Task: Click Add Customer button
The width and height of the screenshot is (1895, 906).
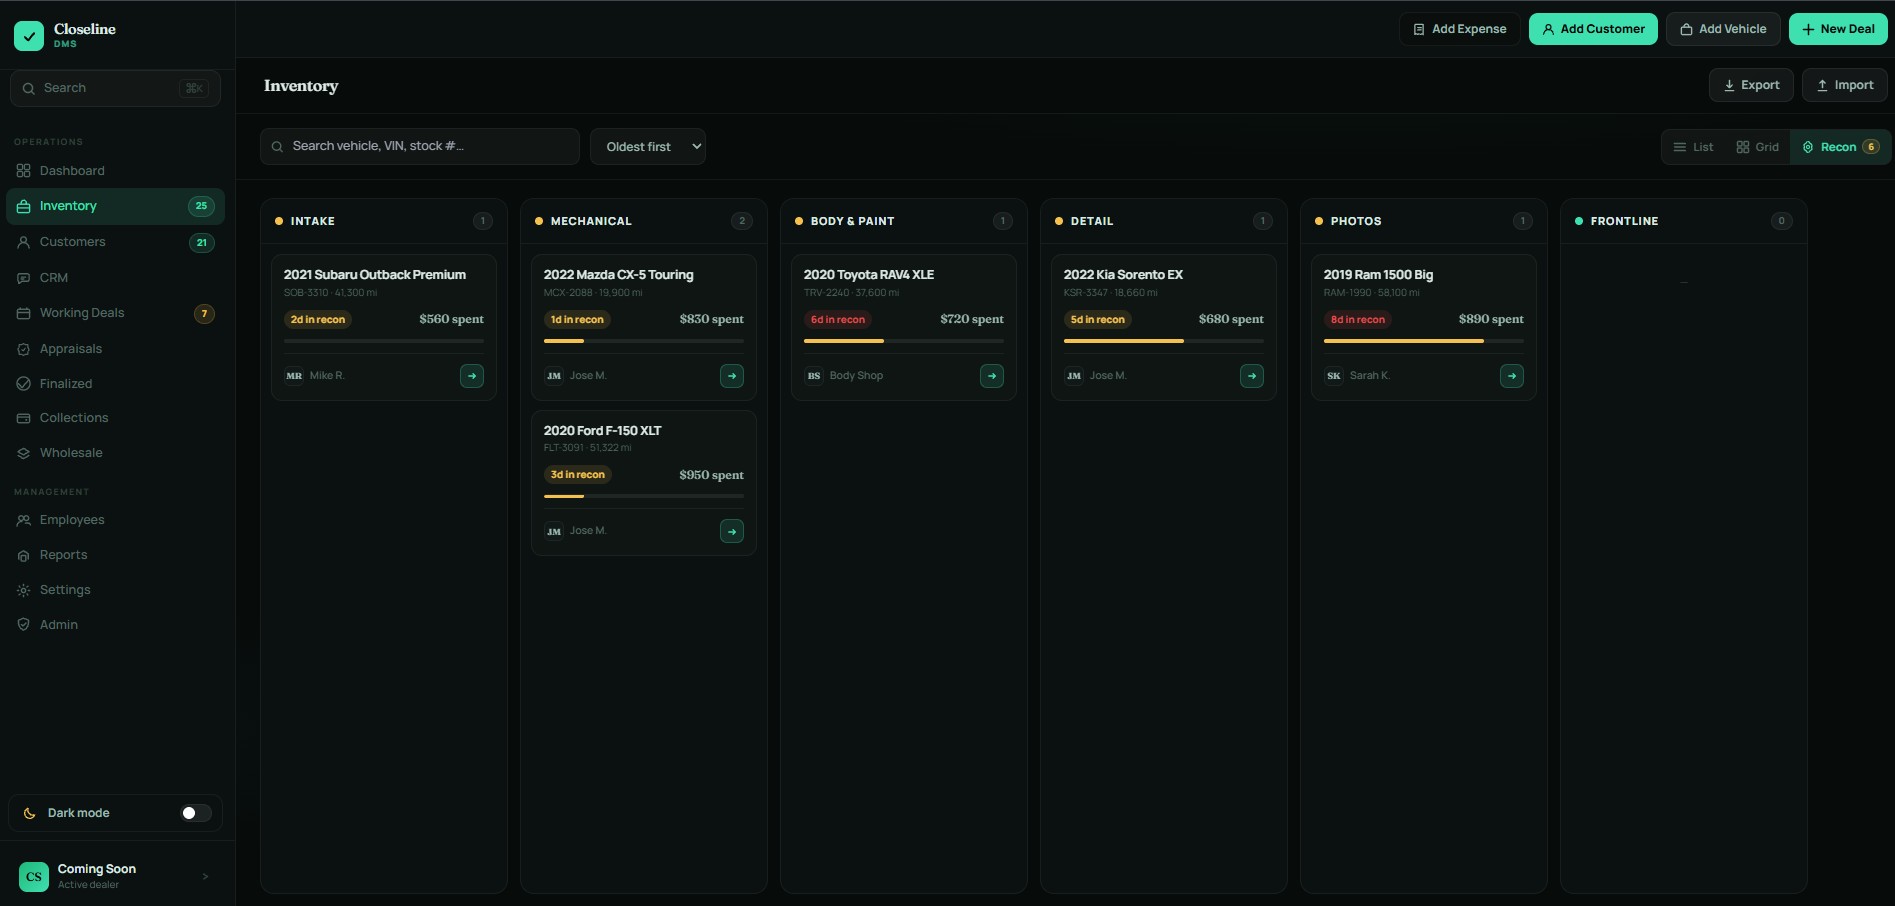Action: pos(1593,29)
